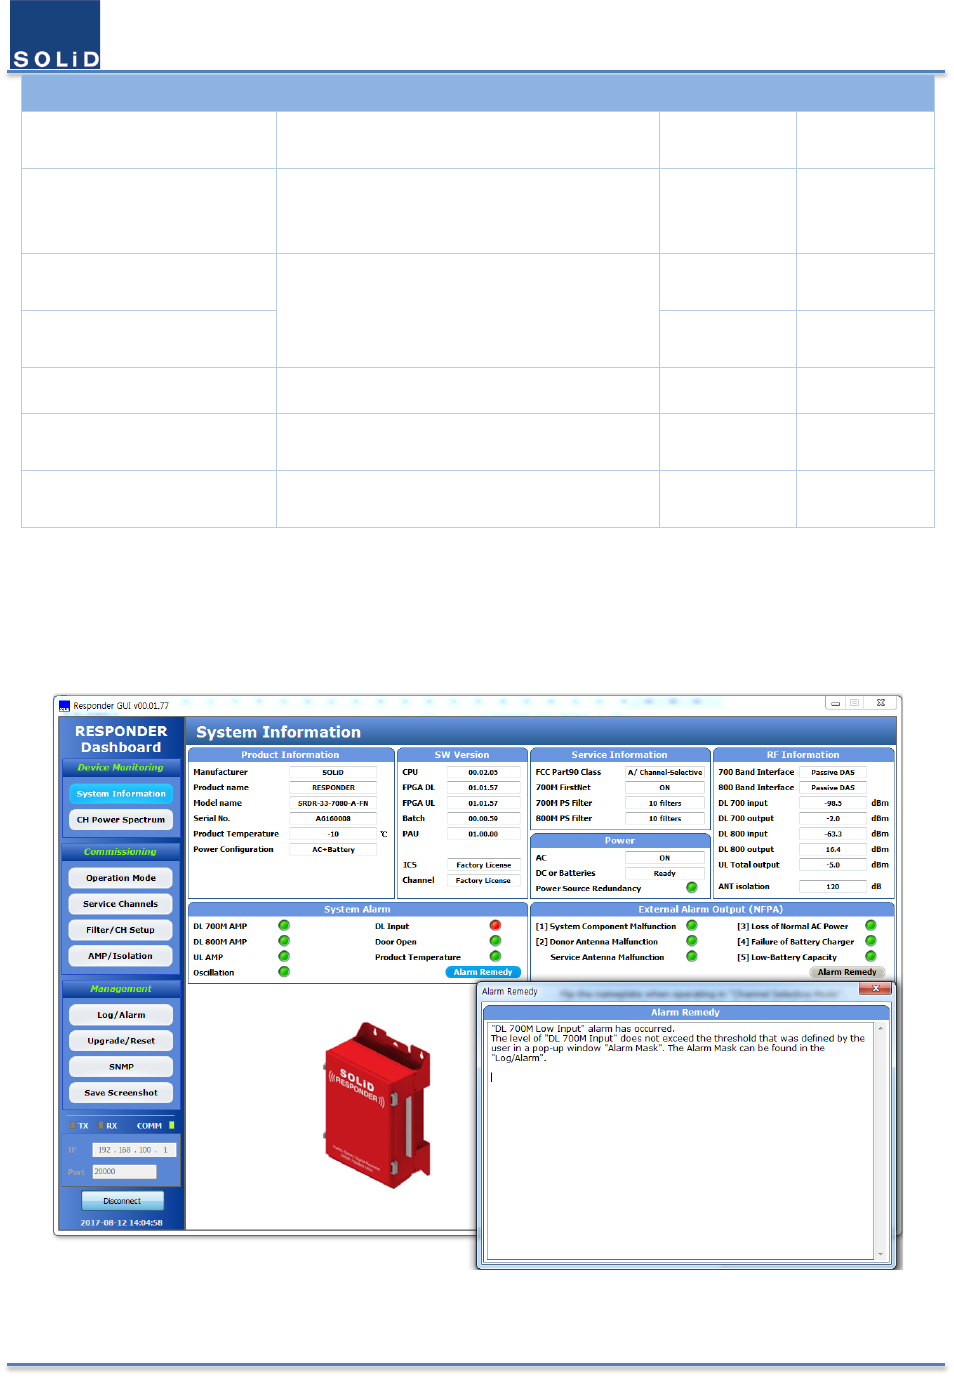954x1377 pixels.
Task: Open the Log/Alarm page
Action: click(121, 1015)
